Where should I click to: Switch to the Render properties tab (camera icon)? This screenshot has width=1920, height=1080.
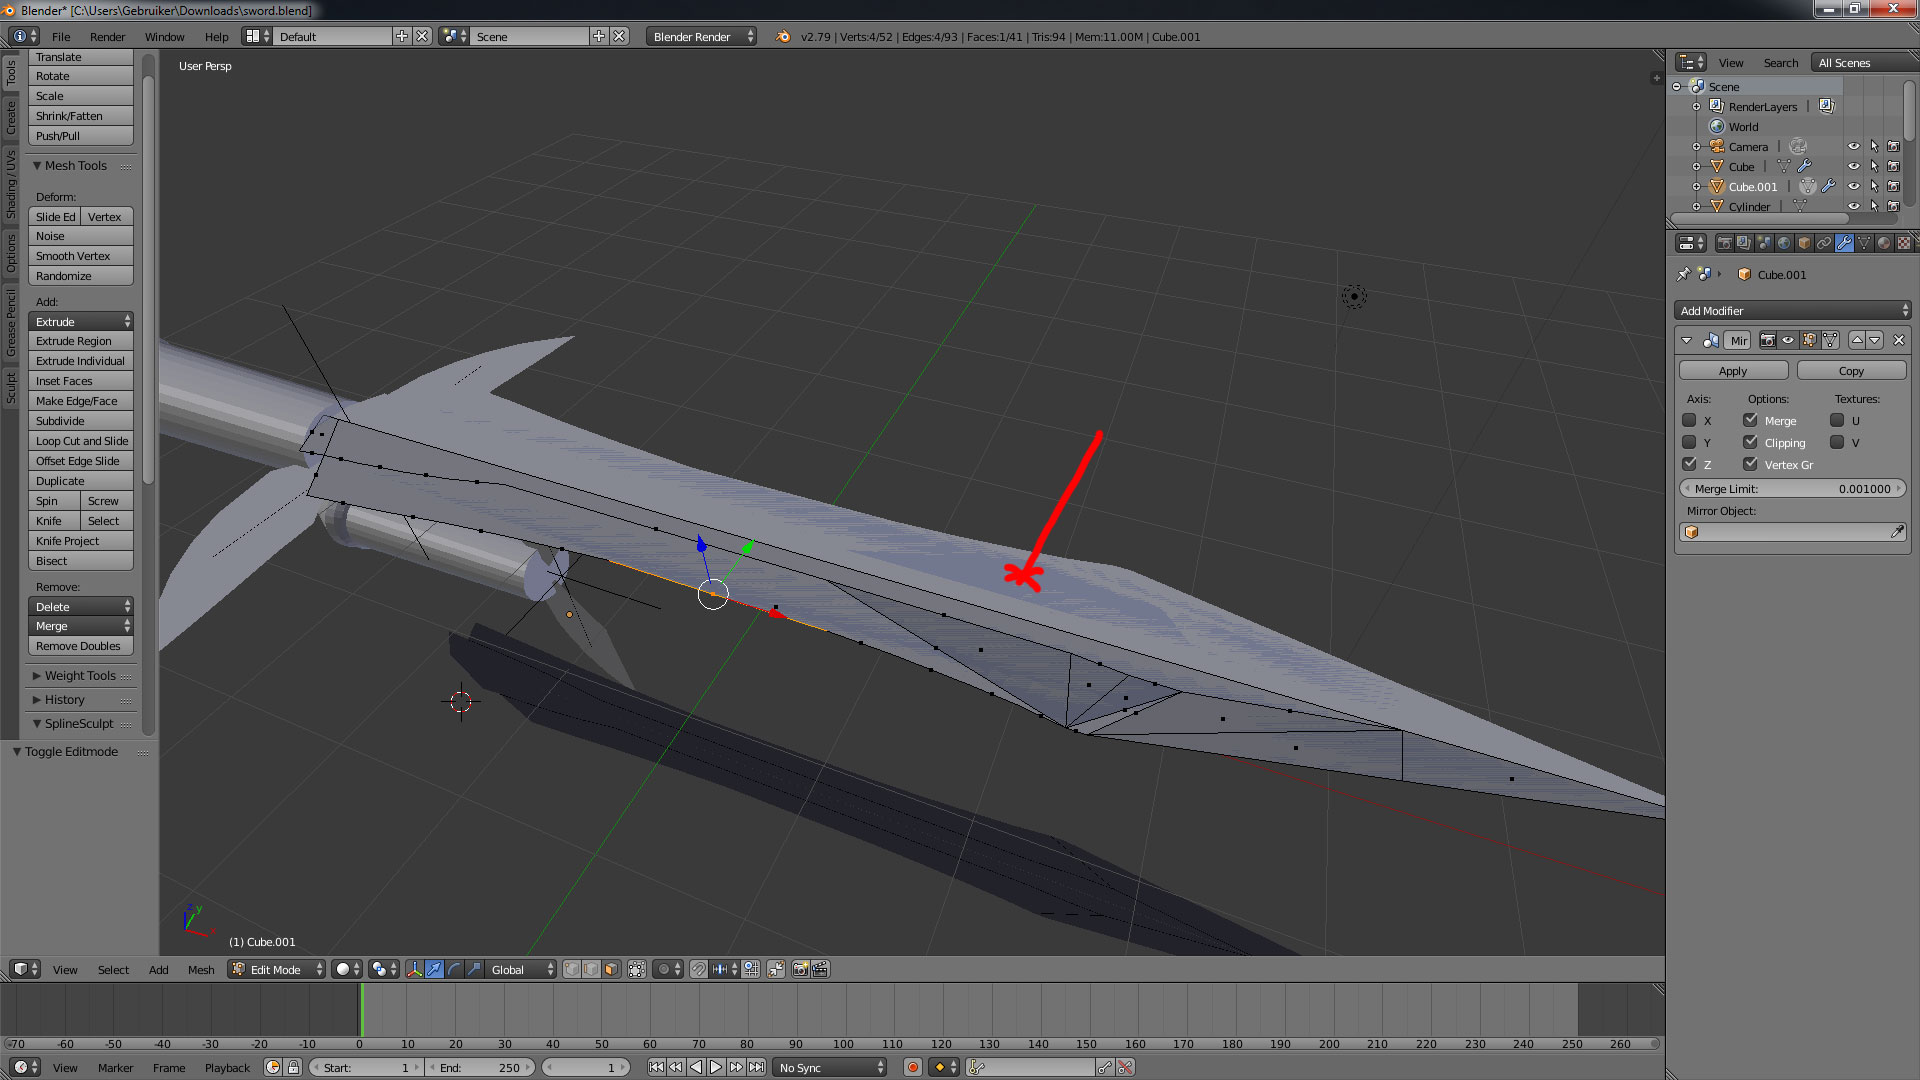pos(1726,243)
